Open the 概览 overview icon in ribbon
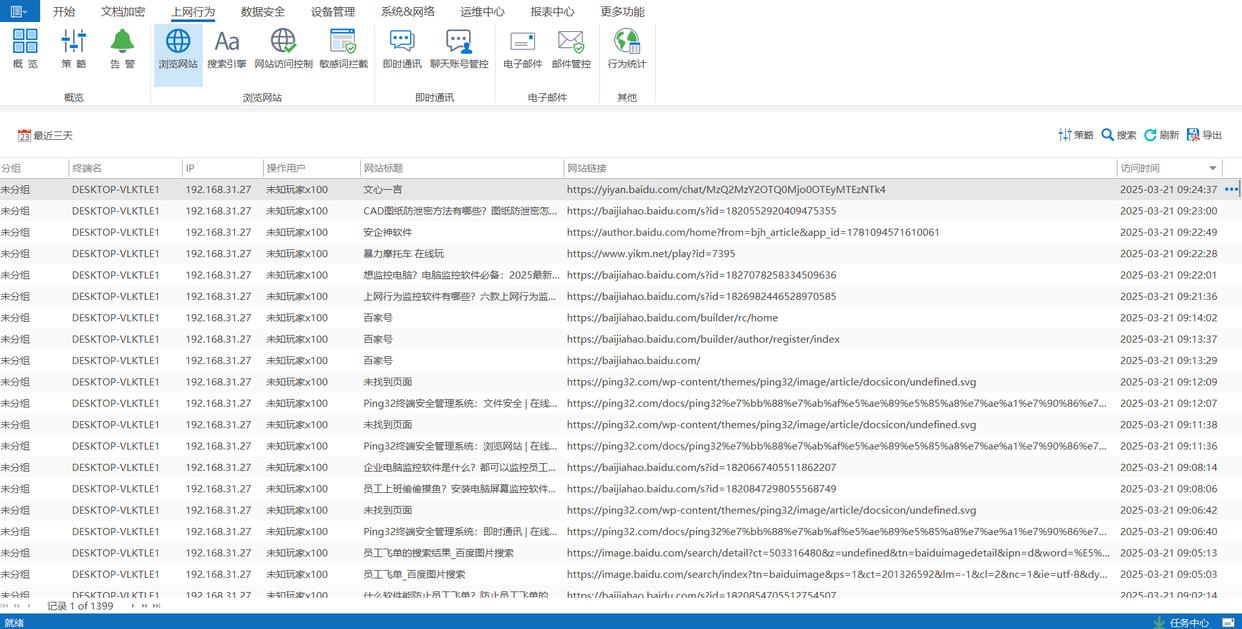 pos(25,49)
